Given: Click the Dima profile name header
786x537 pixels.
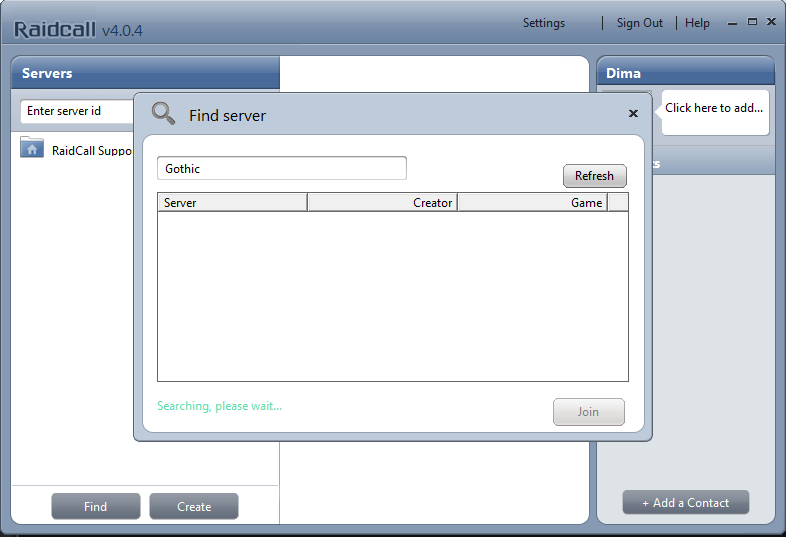Looking at the screenshot, I should (x=623, y=73).
